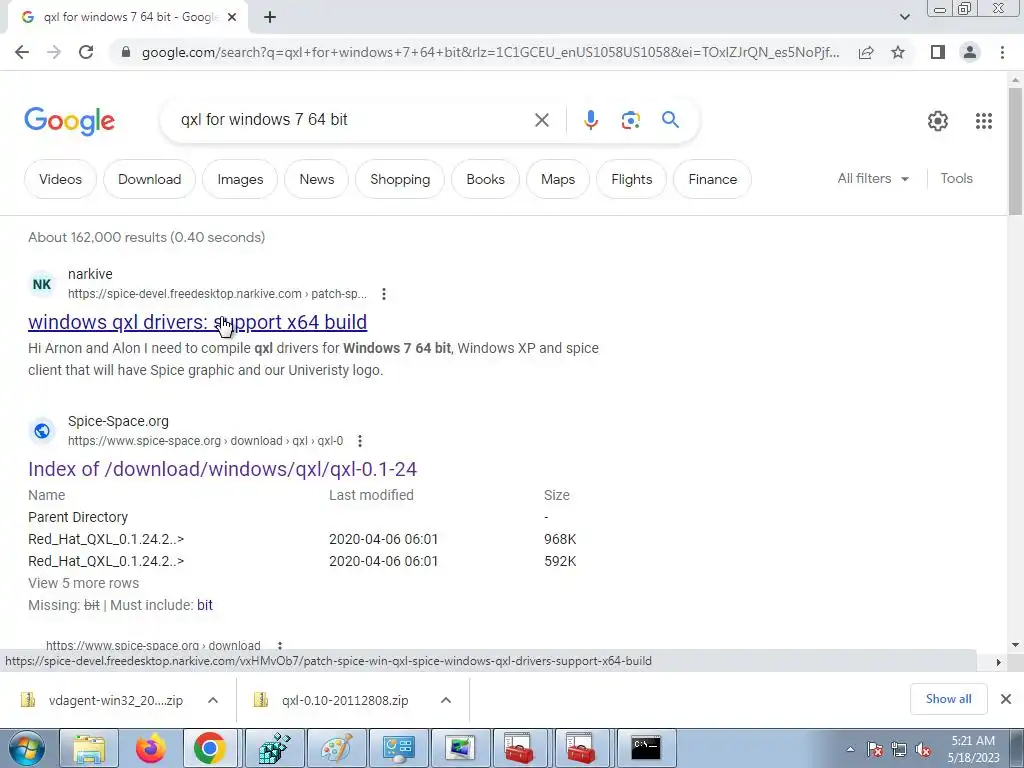Go back using browser back arrow
The image size is (1024, 768).
click(22, 52)
